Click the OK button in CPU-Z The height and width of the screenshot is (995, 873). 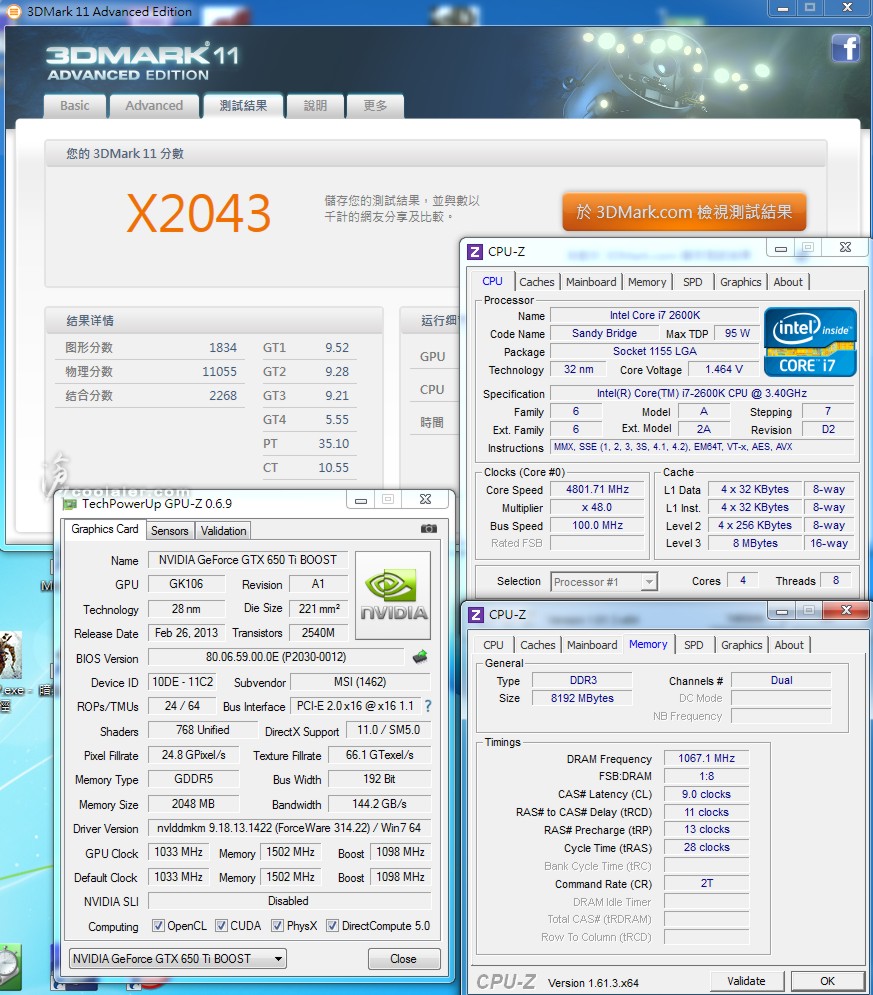[x=827, y=981]
